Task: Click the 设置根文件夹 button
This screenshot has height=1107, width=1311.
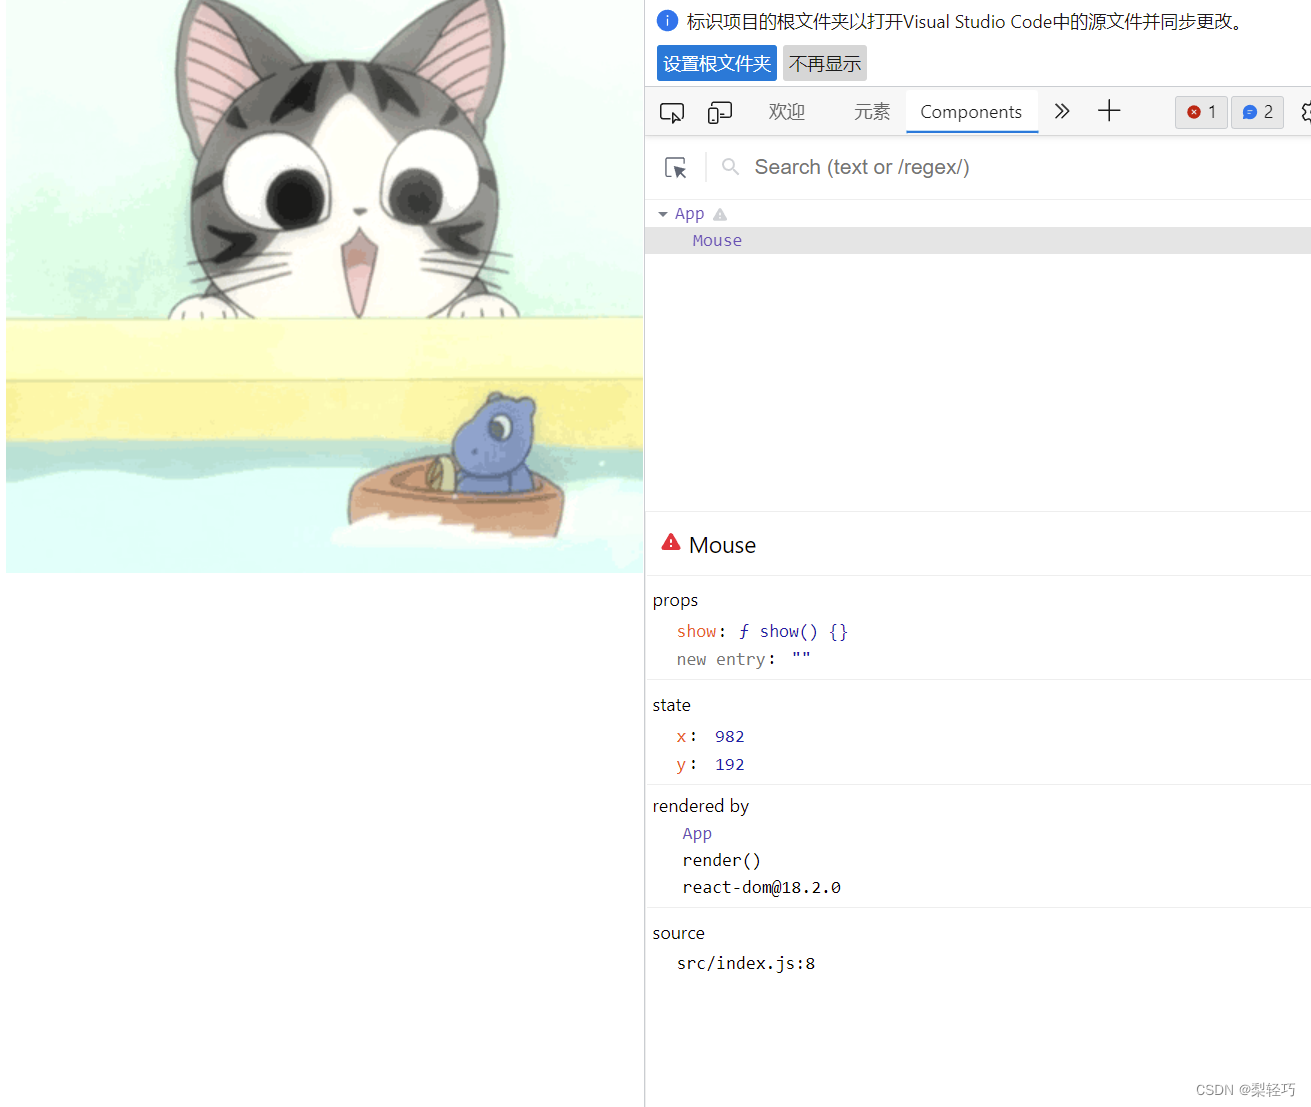Action: point(716,62)
